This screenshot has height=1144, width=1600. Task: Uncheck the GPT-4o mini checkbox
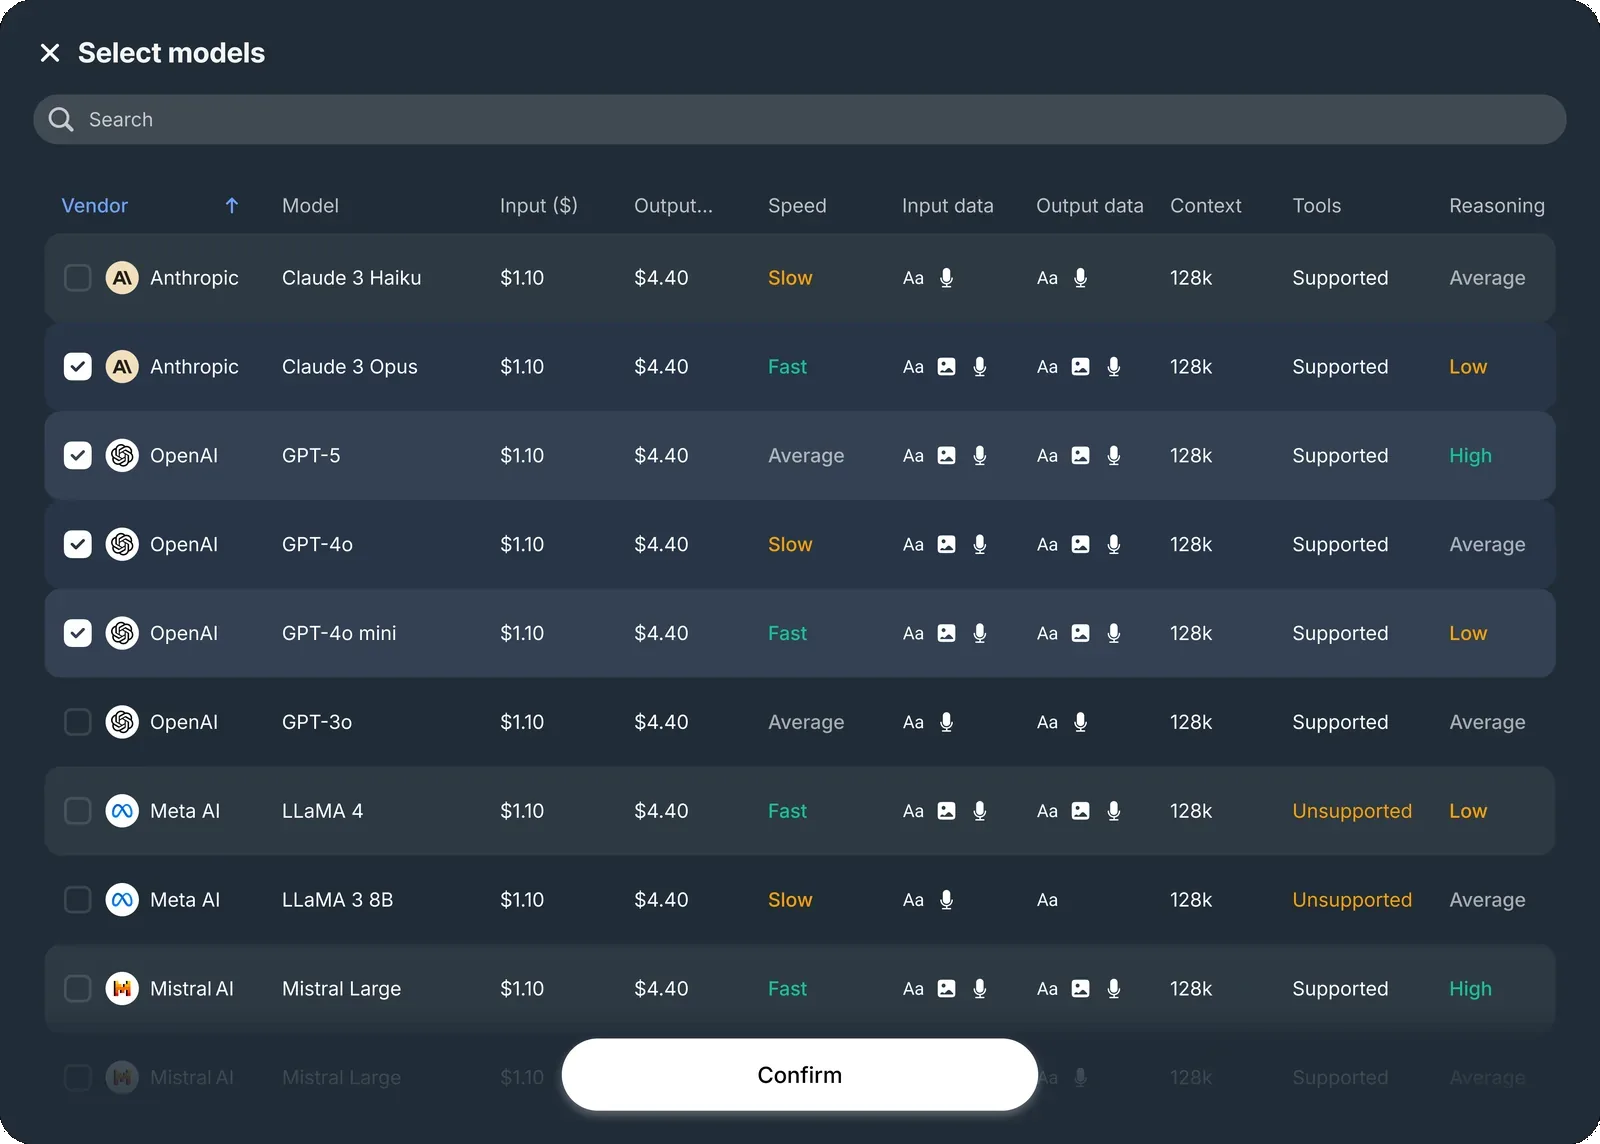[x=78, y=634]
